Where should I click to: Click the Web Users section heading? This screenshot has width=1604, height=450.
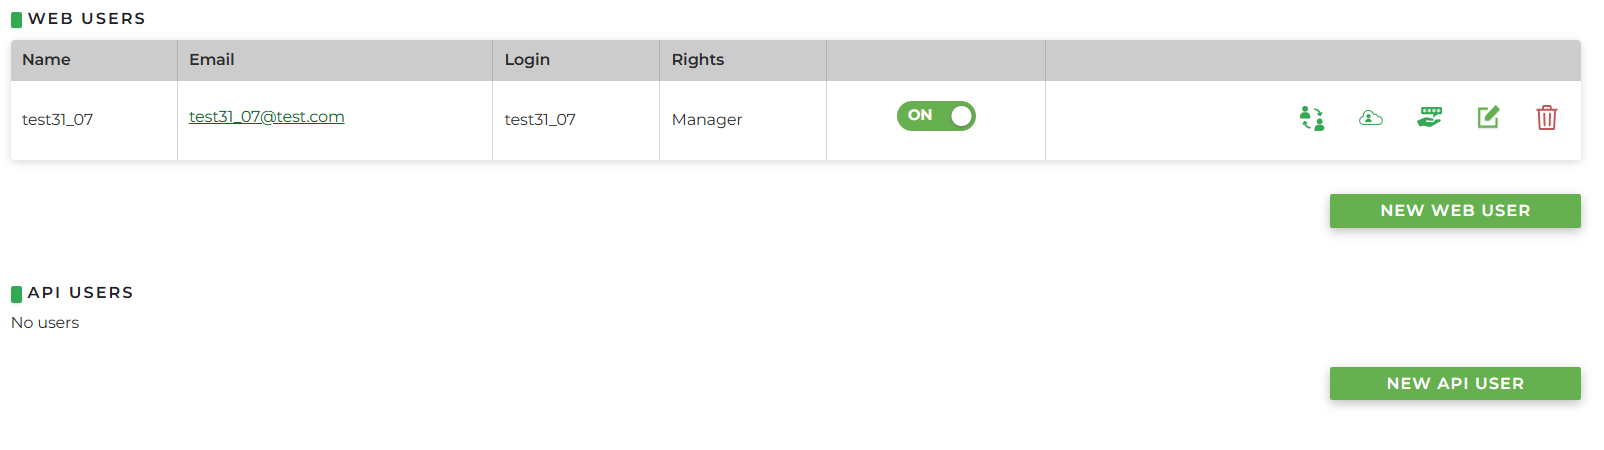(x=87, y=19)
